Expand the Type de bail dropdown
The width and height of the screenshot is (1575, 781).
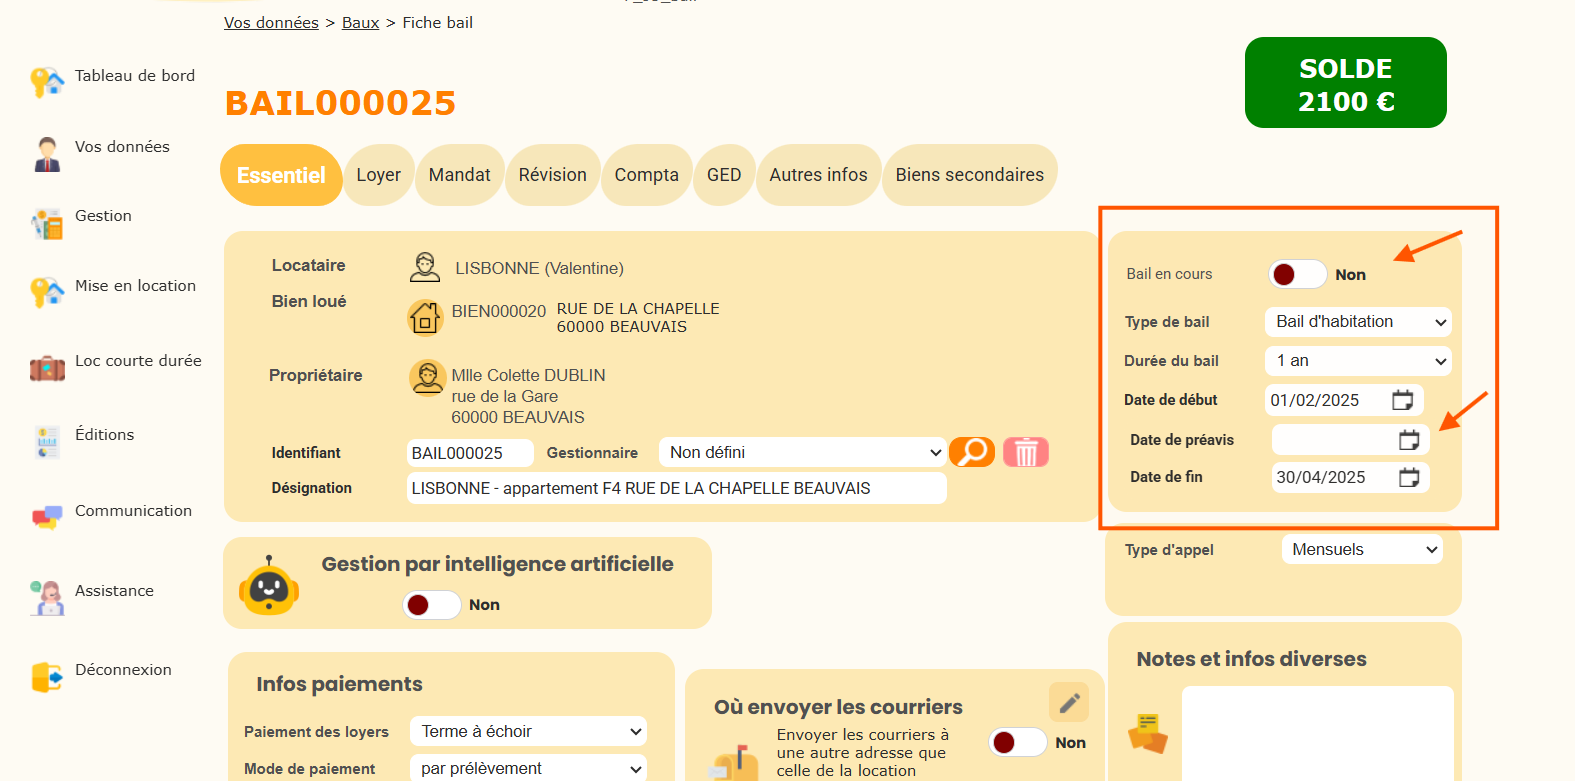1357,322
